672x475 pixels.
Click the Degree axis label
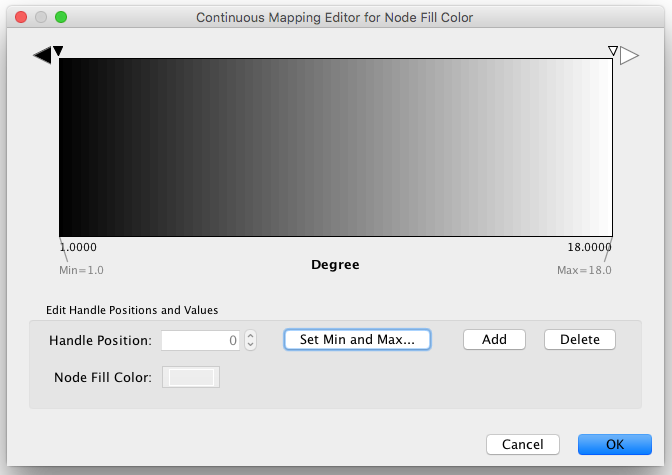(335, 265)
